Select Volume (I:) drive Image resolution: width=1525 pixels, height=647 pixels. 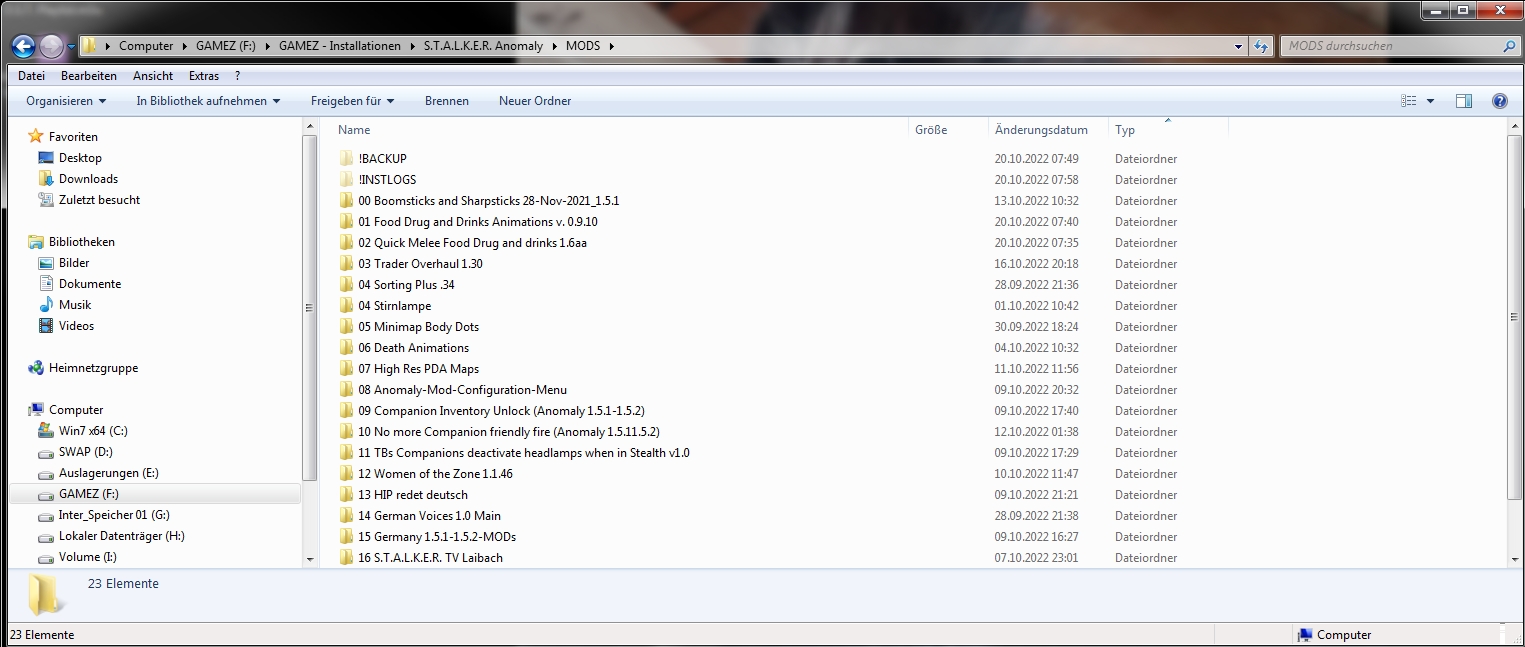pos(87,556)
